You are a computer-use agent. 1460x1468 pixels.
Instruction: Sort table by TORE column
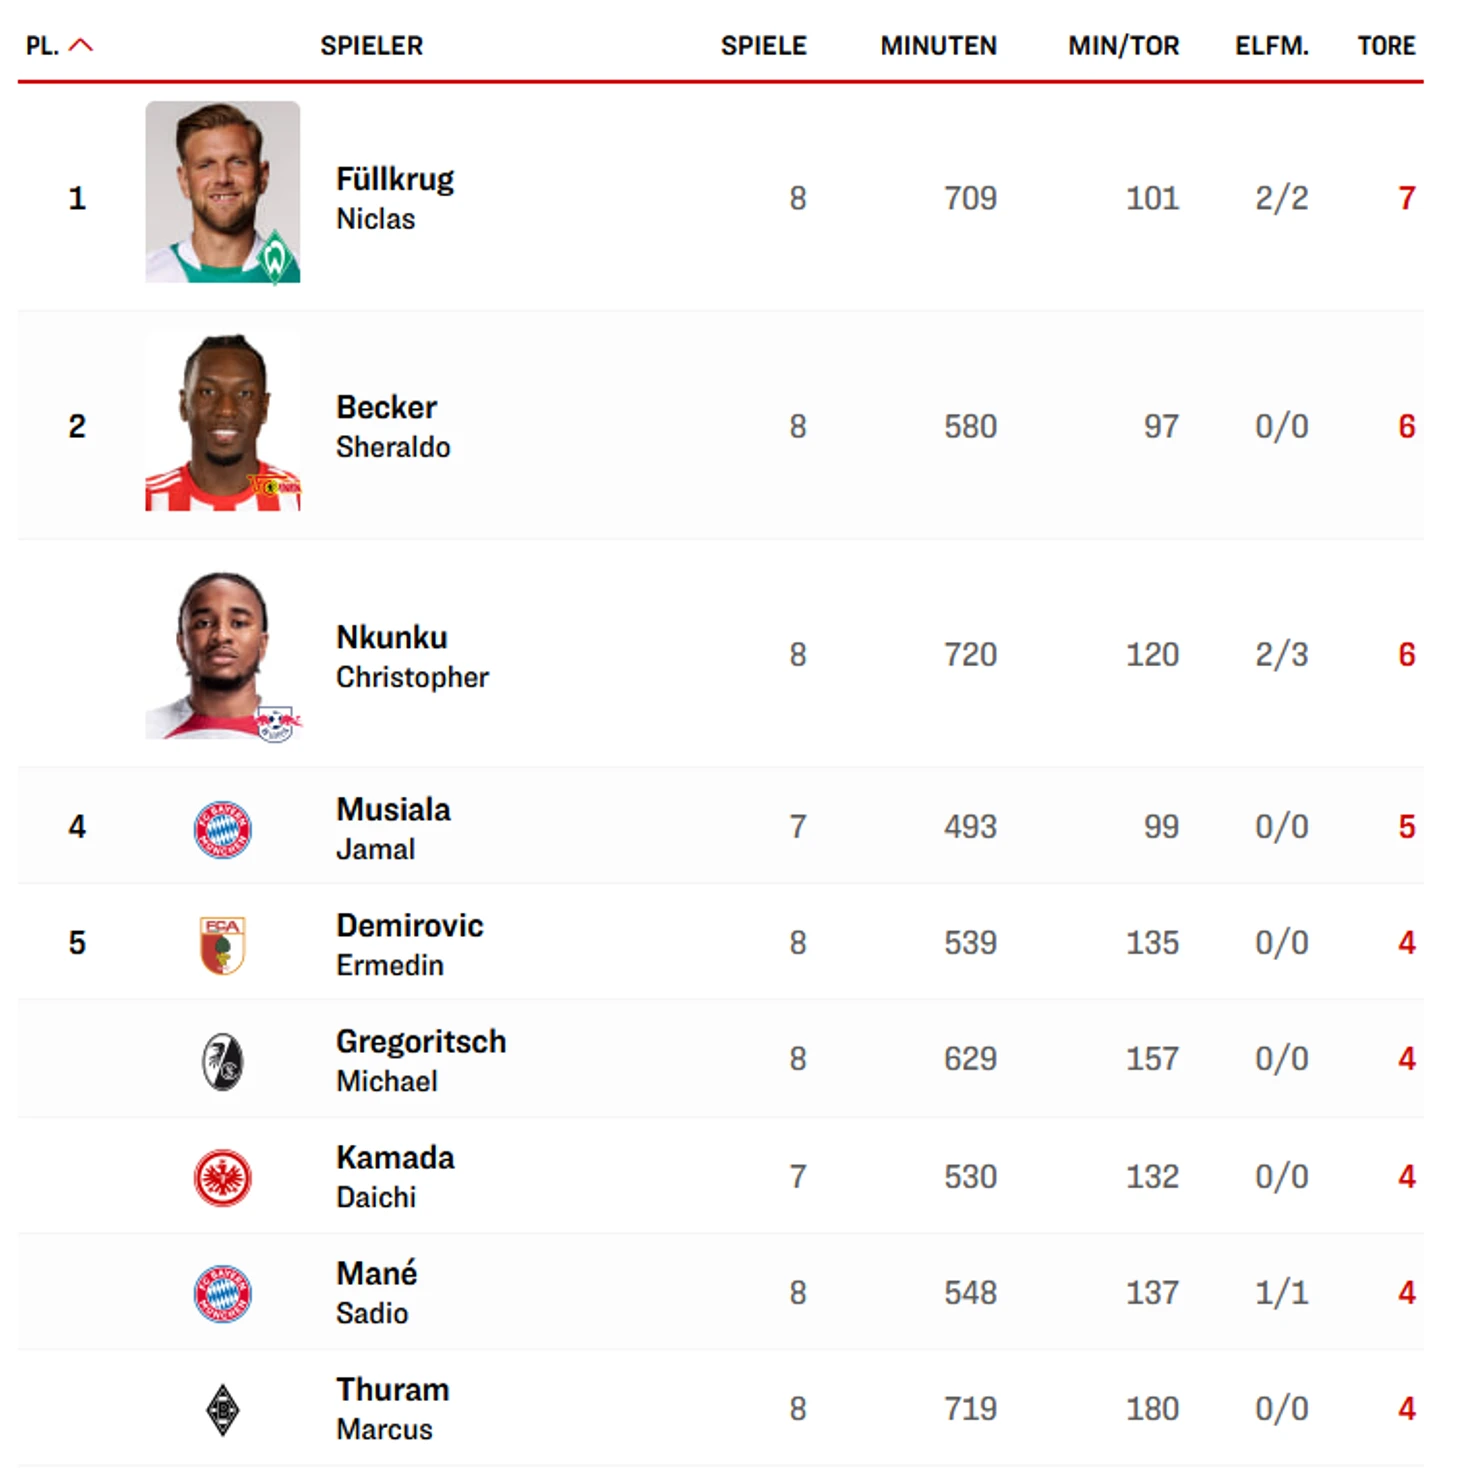pyautogui.click(x=1386, y=46)
